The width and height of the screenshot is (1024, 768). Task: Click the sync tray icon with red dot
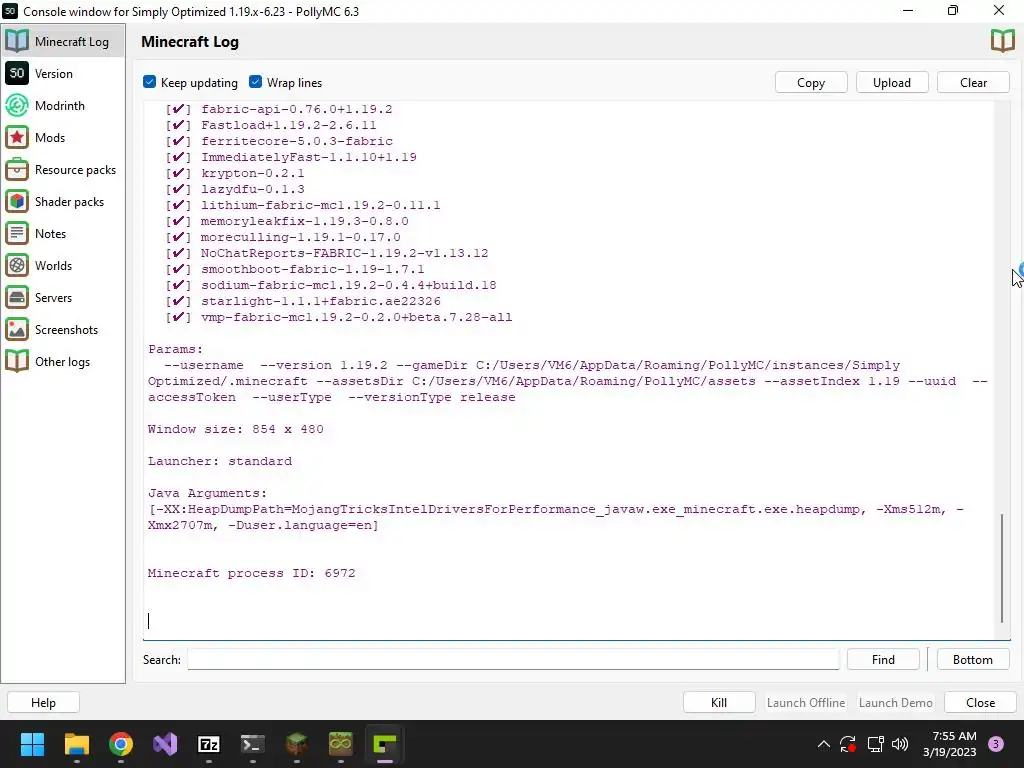(x=848, y=744)
